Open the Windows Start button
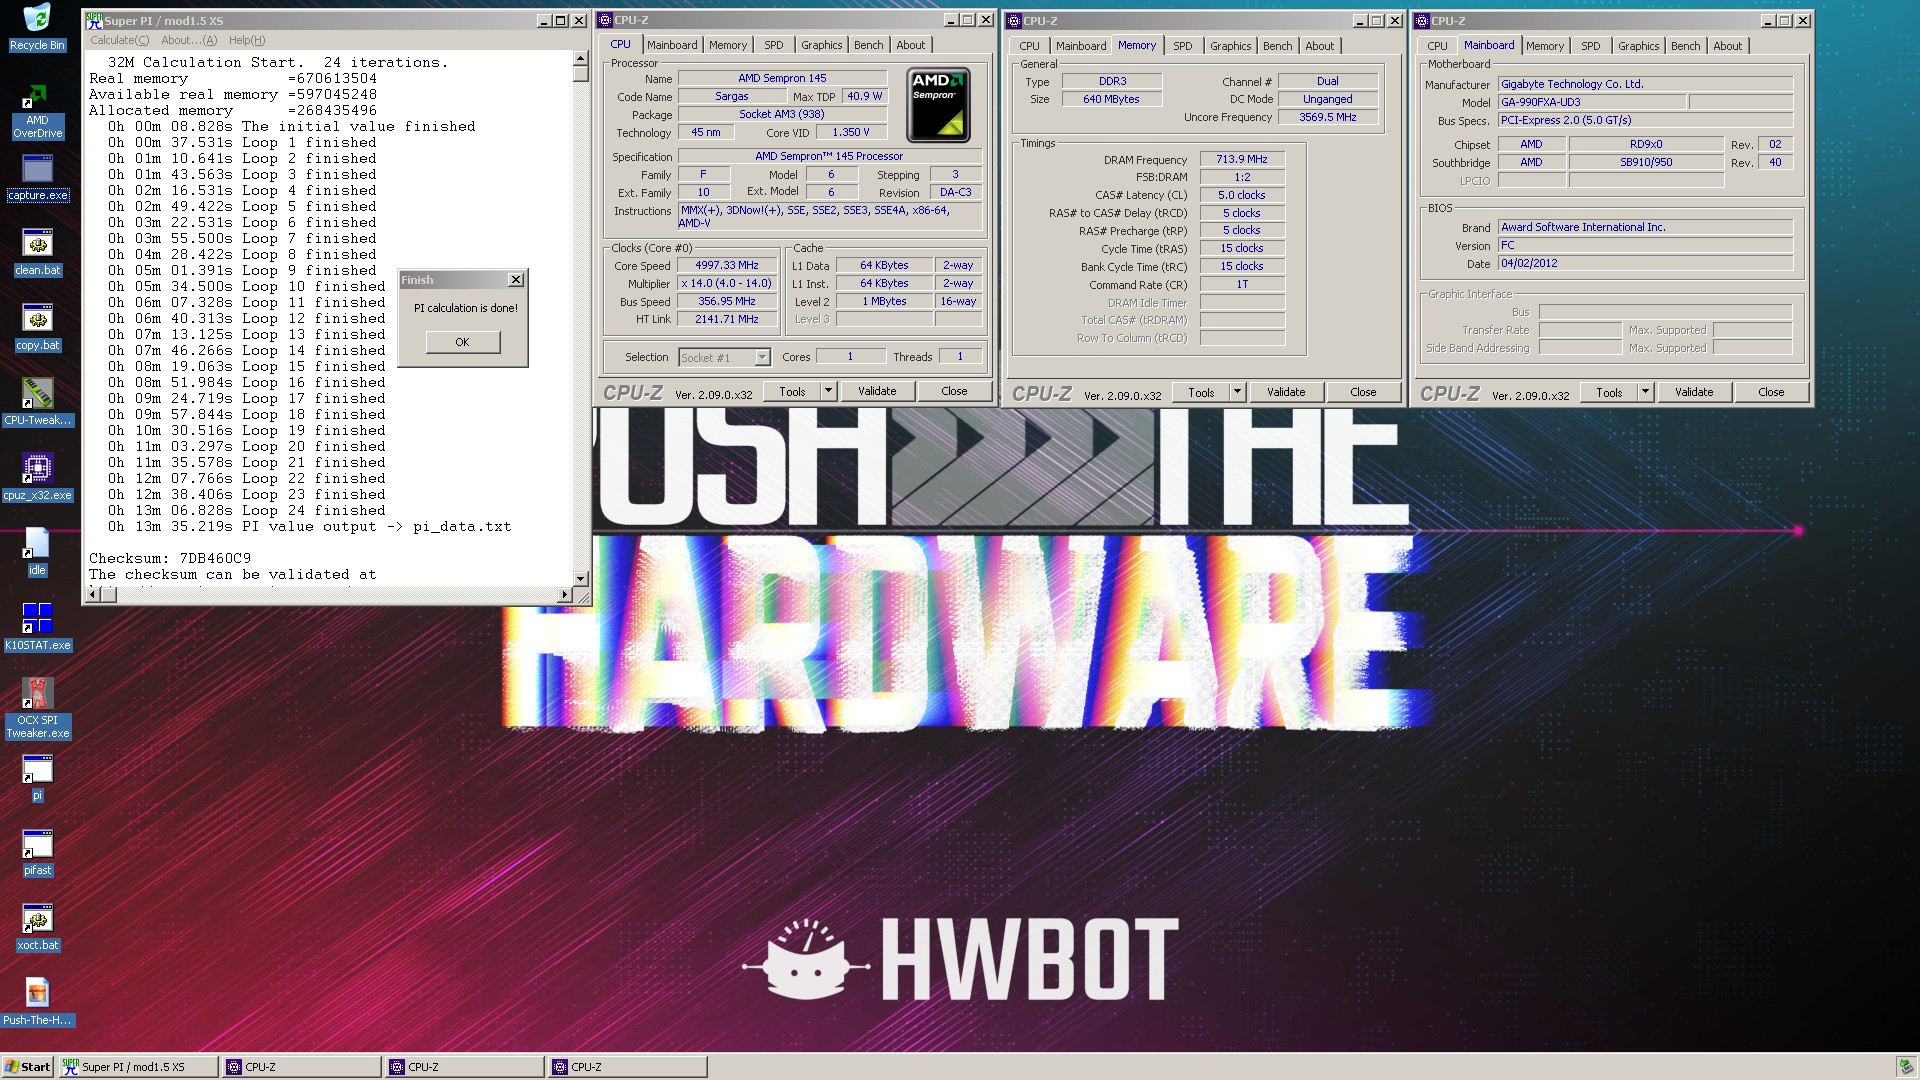 [28, 1067]
